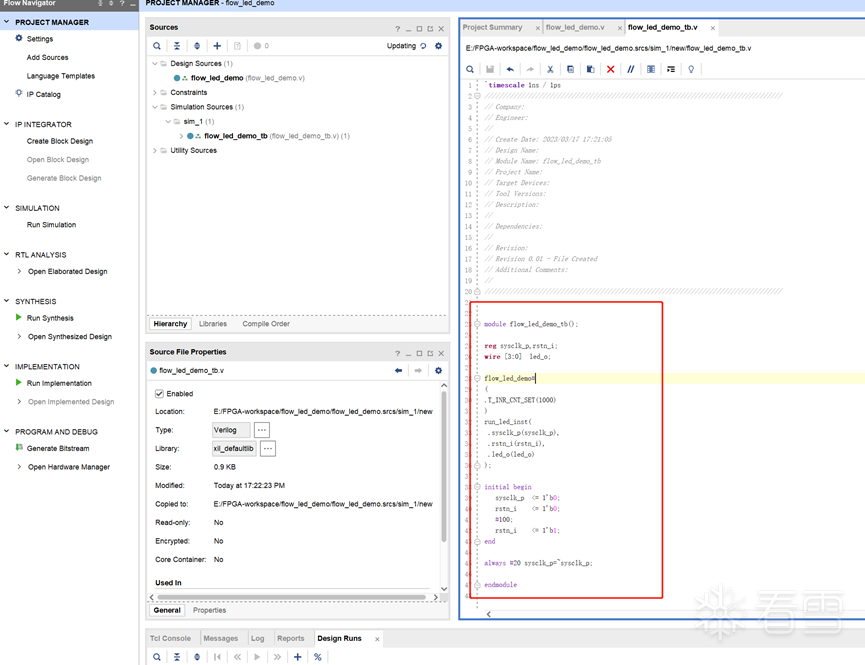Screen dimensions: 865x665
Task: Expand the Utility Sources folder
Action: tap(155, 151)
